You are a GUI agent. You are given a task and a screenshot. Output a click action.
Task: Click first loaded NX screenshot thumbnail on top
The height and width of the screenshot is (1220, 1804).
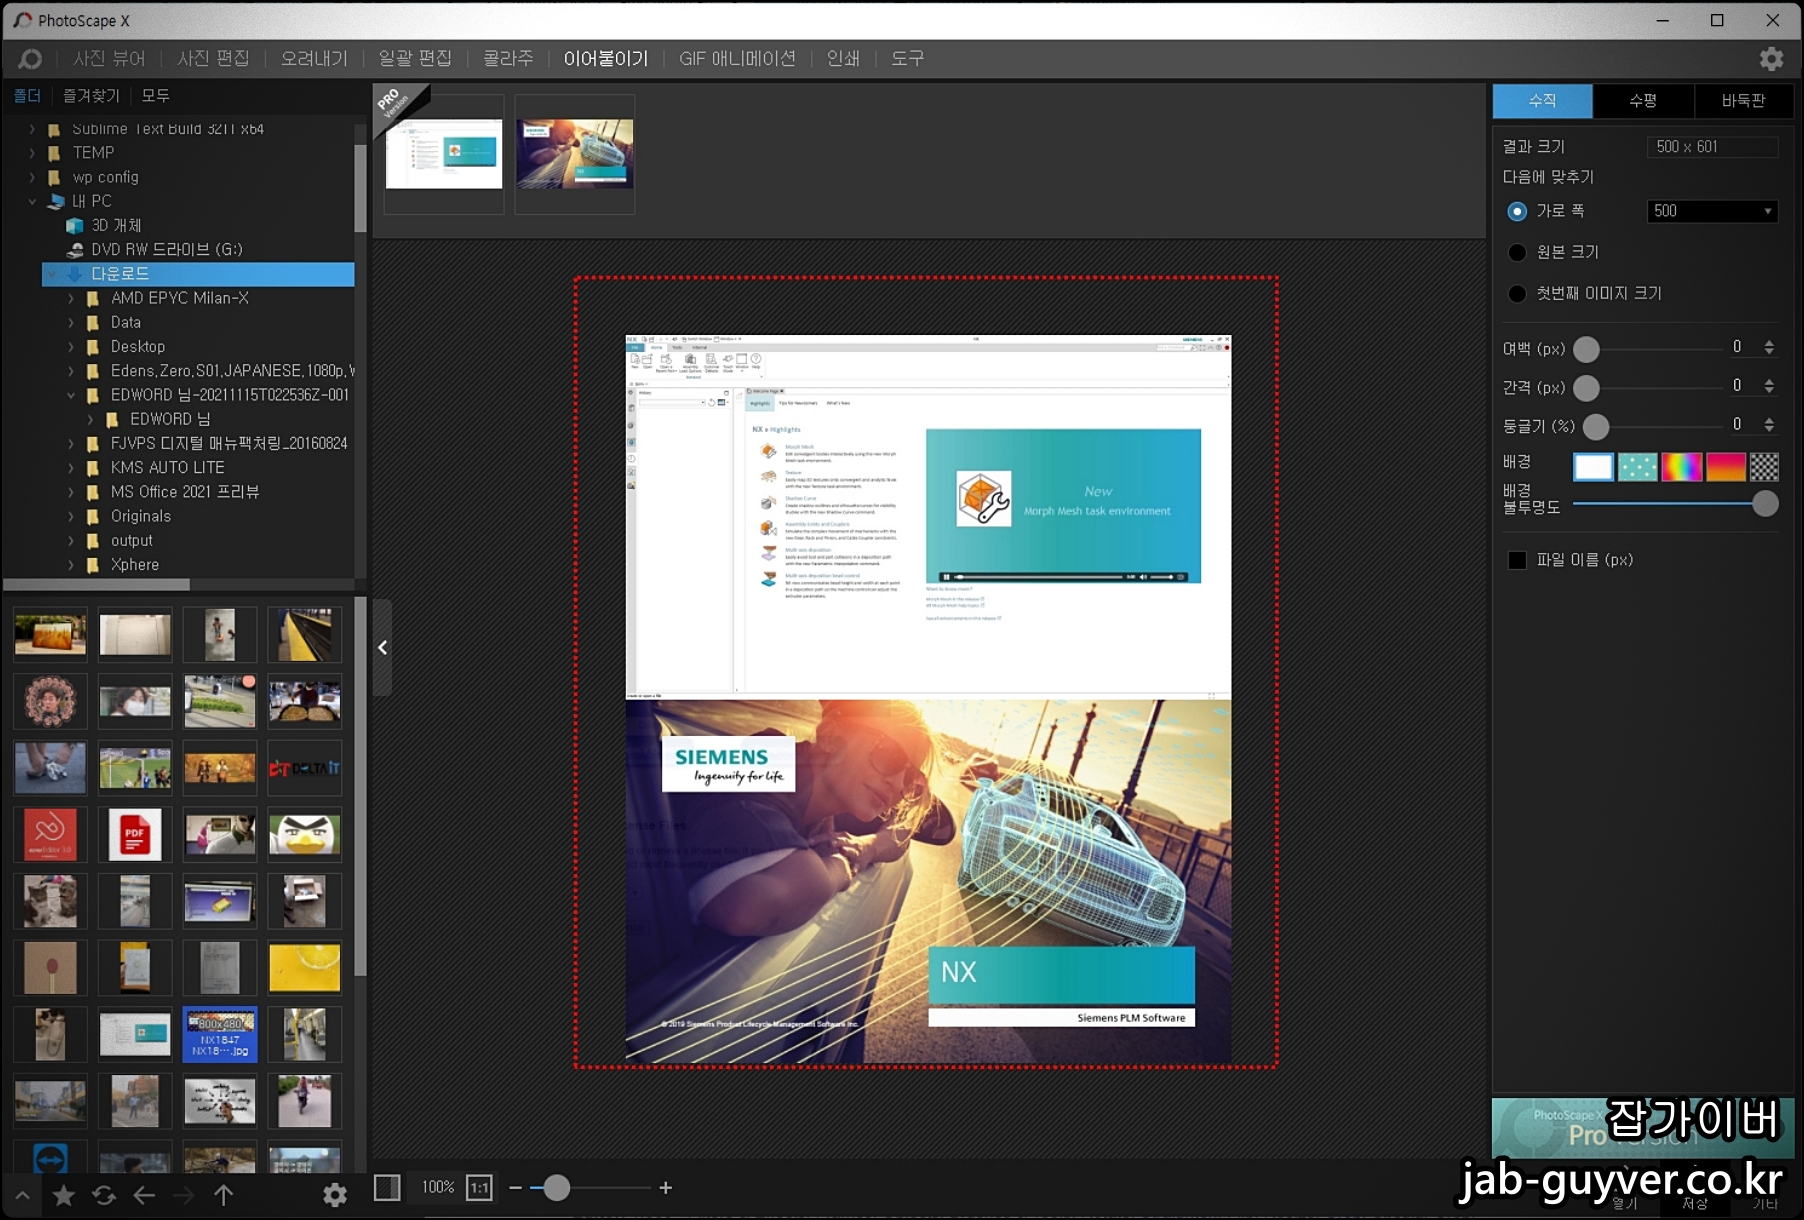click(444, 153)
